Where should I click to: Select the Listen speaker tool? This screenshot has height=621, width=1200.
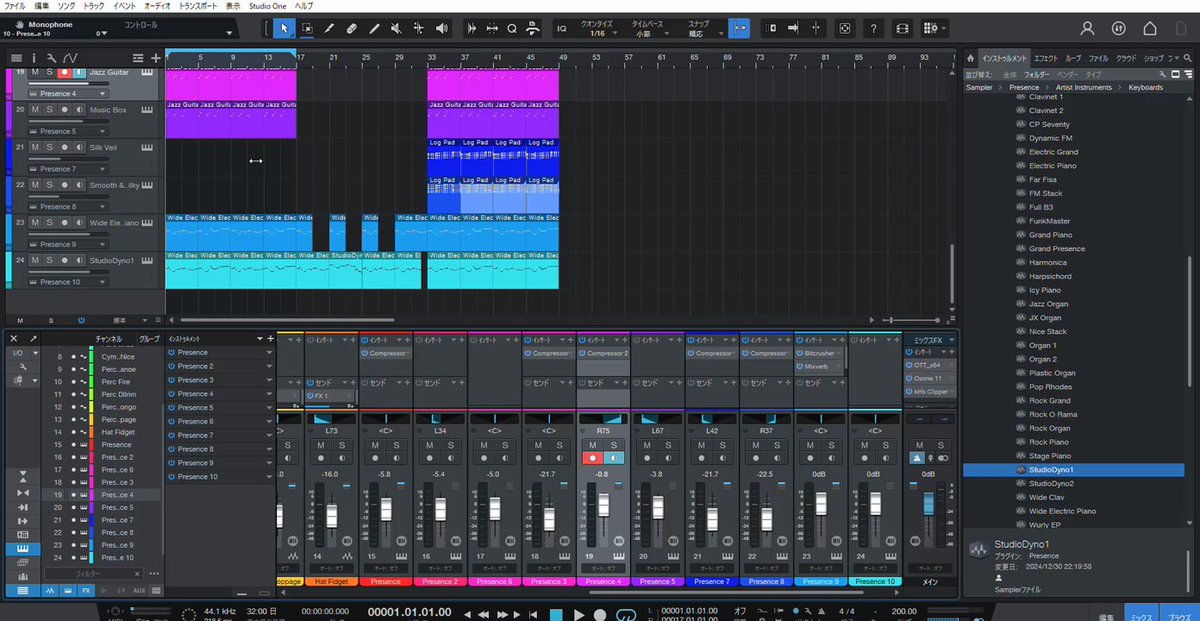(x=442, y=28)
